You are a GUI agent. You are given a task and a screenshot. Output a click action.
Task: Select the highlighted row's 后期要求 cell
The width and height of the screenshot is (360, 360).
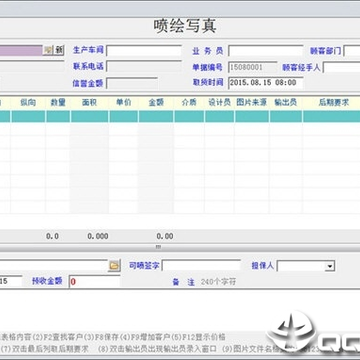pos(331,117)
